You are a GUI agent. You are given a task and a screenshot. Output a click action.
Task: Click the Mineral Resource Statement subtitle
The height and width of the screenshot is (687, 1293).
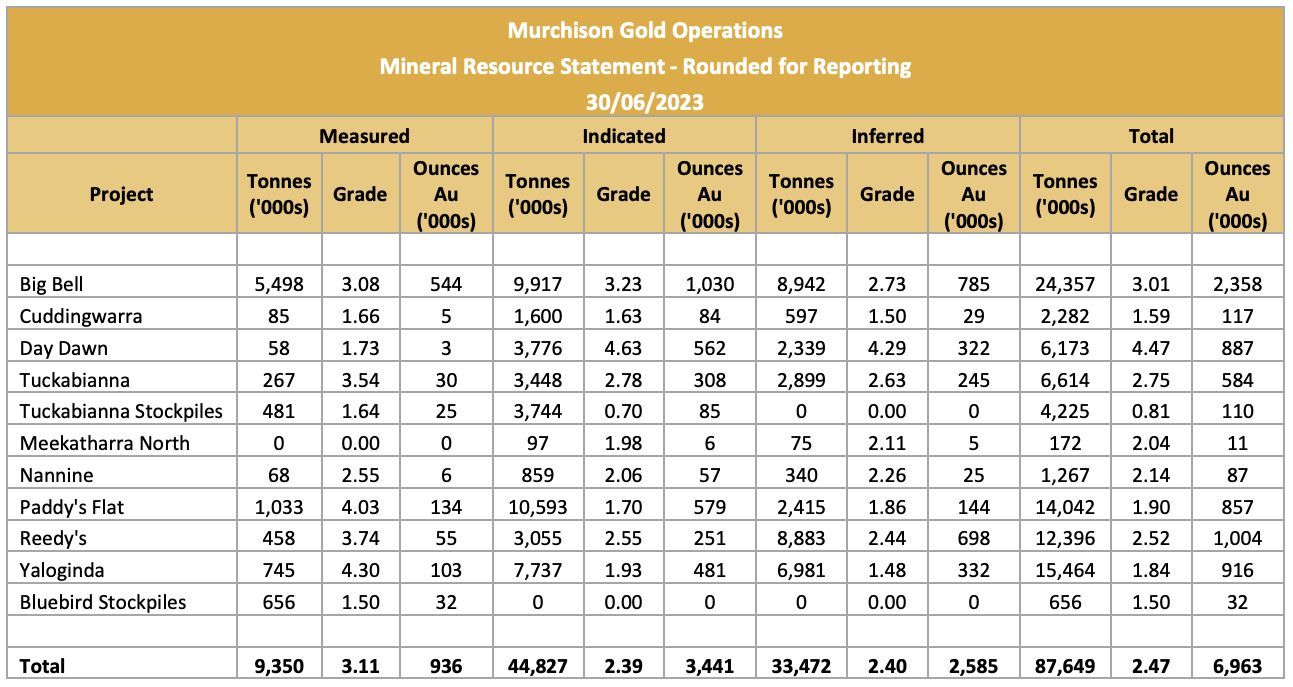pos(645,66)
